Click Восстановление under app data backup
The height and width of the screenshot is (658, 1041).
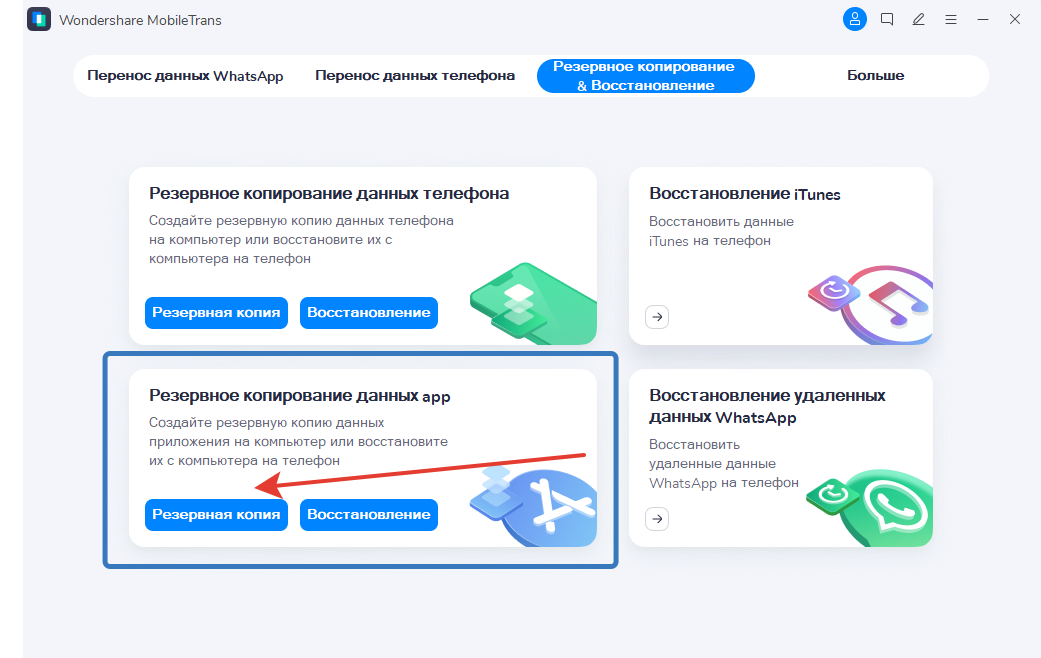[x=368, y=515]
